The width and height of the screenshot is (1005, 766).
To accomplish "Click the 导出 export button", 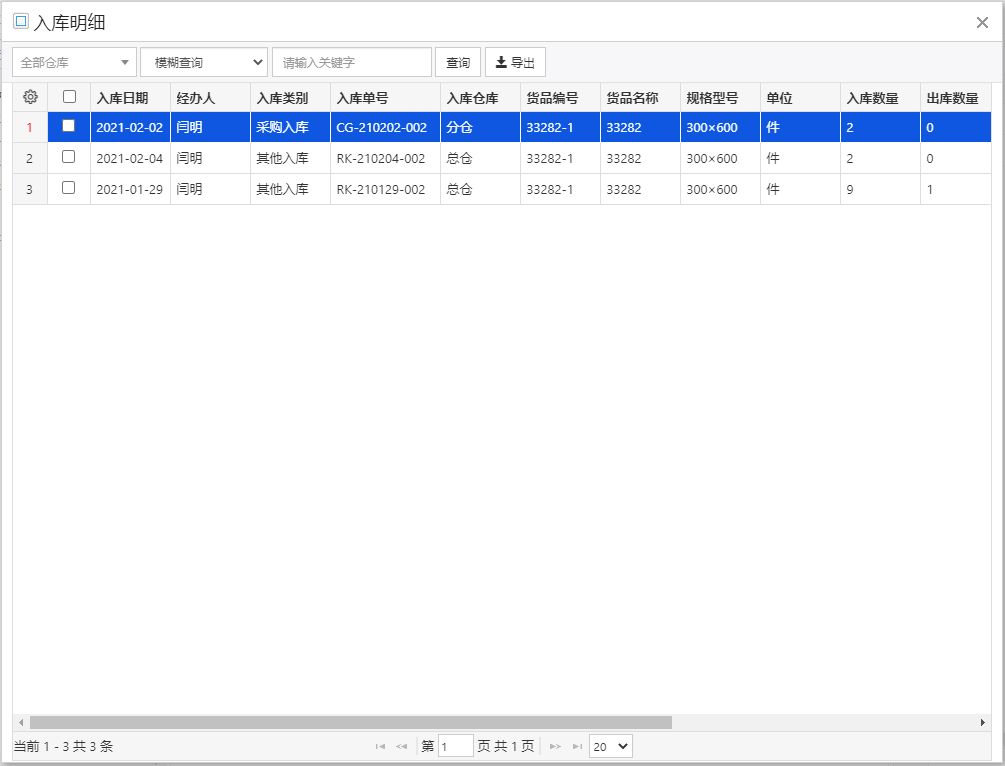I will pyautogui.click(x=515, y=62).
